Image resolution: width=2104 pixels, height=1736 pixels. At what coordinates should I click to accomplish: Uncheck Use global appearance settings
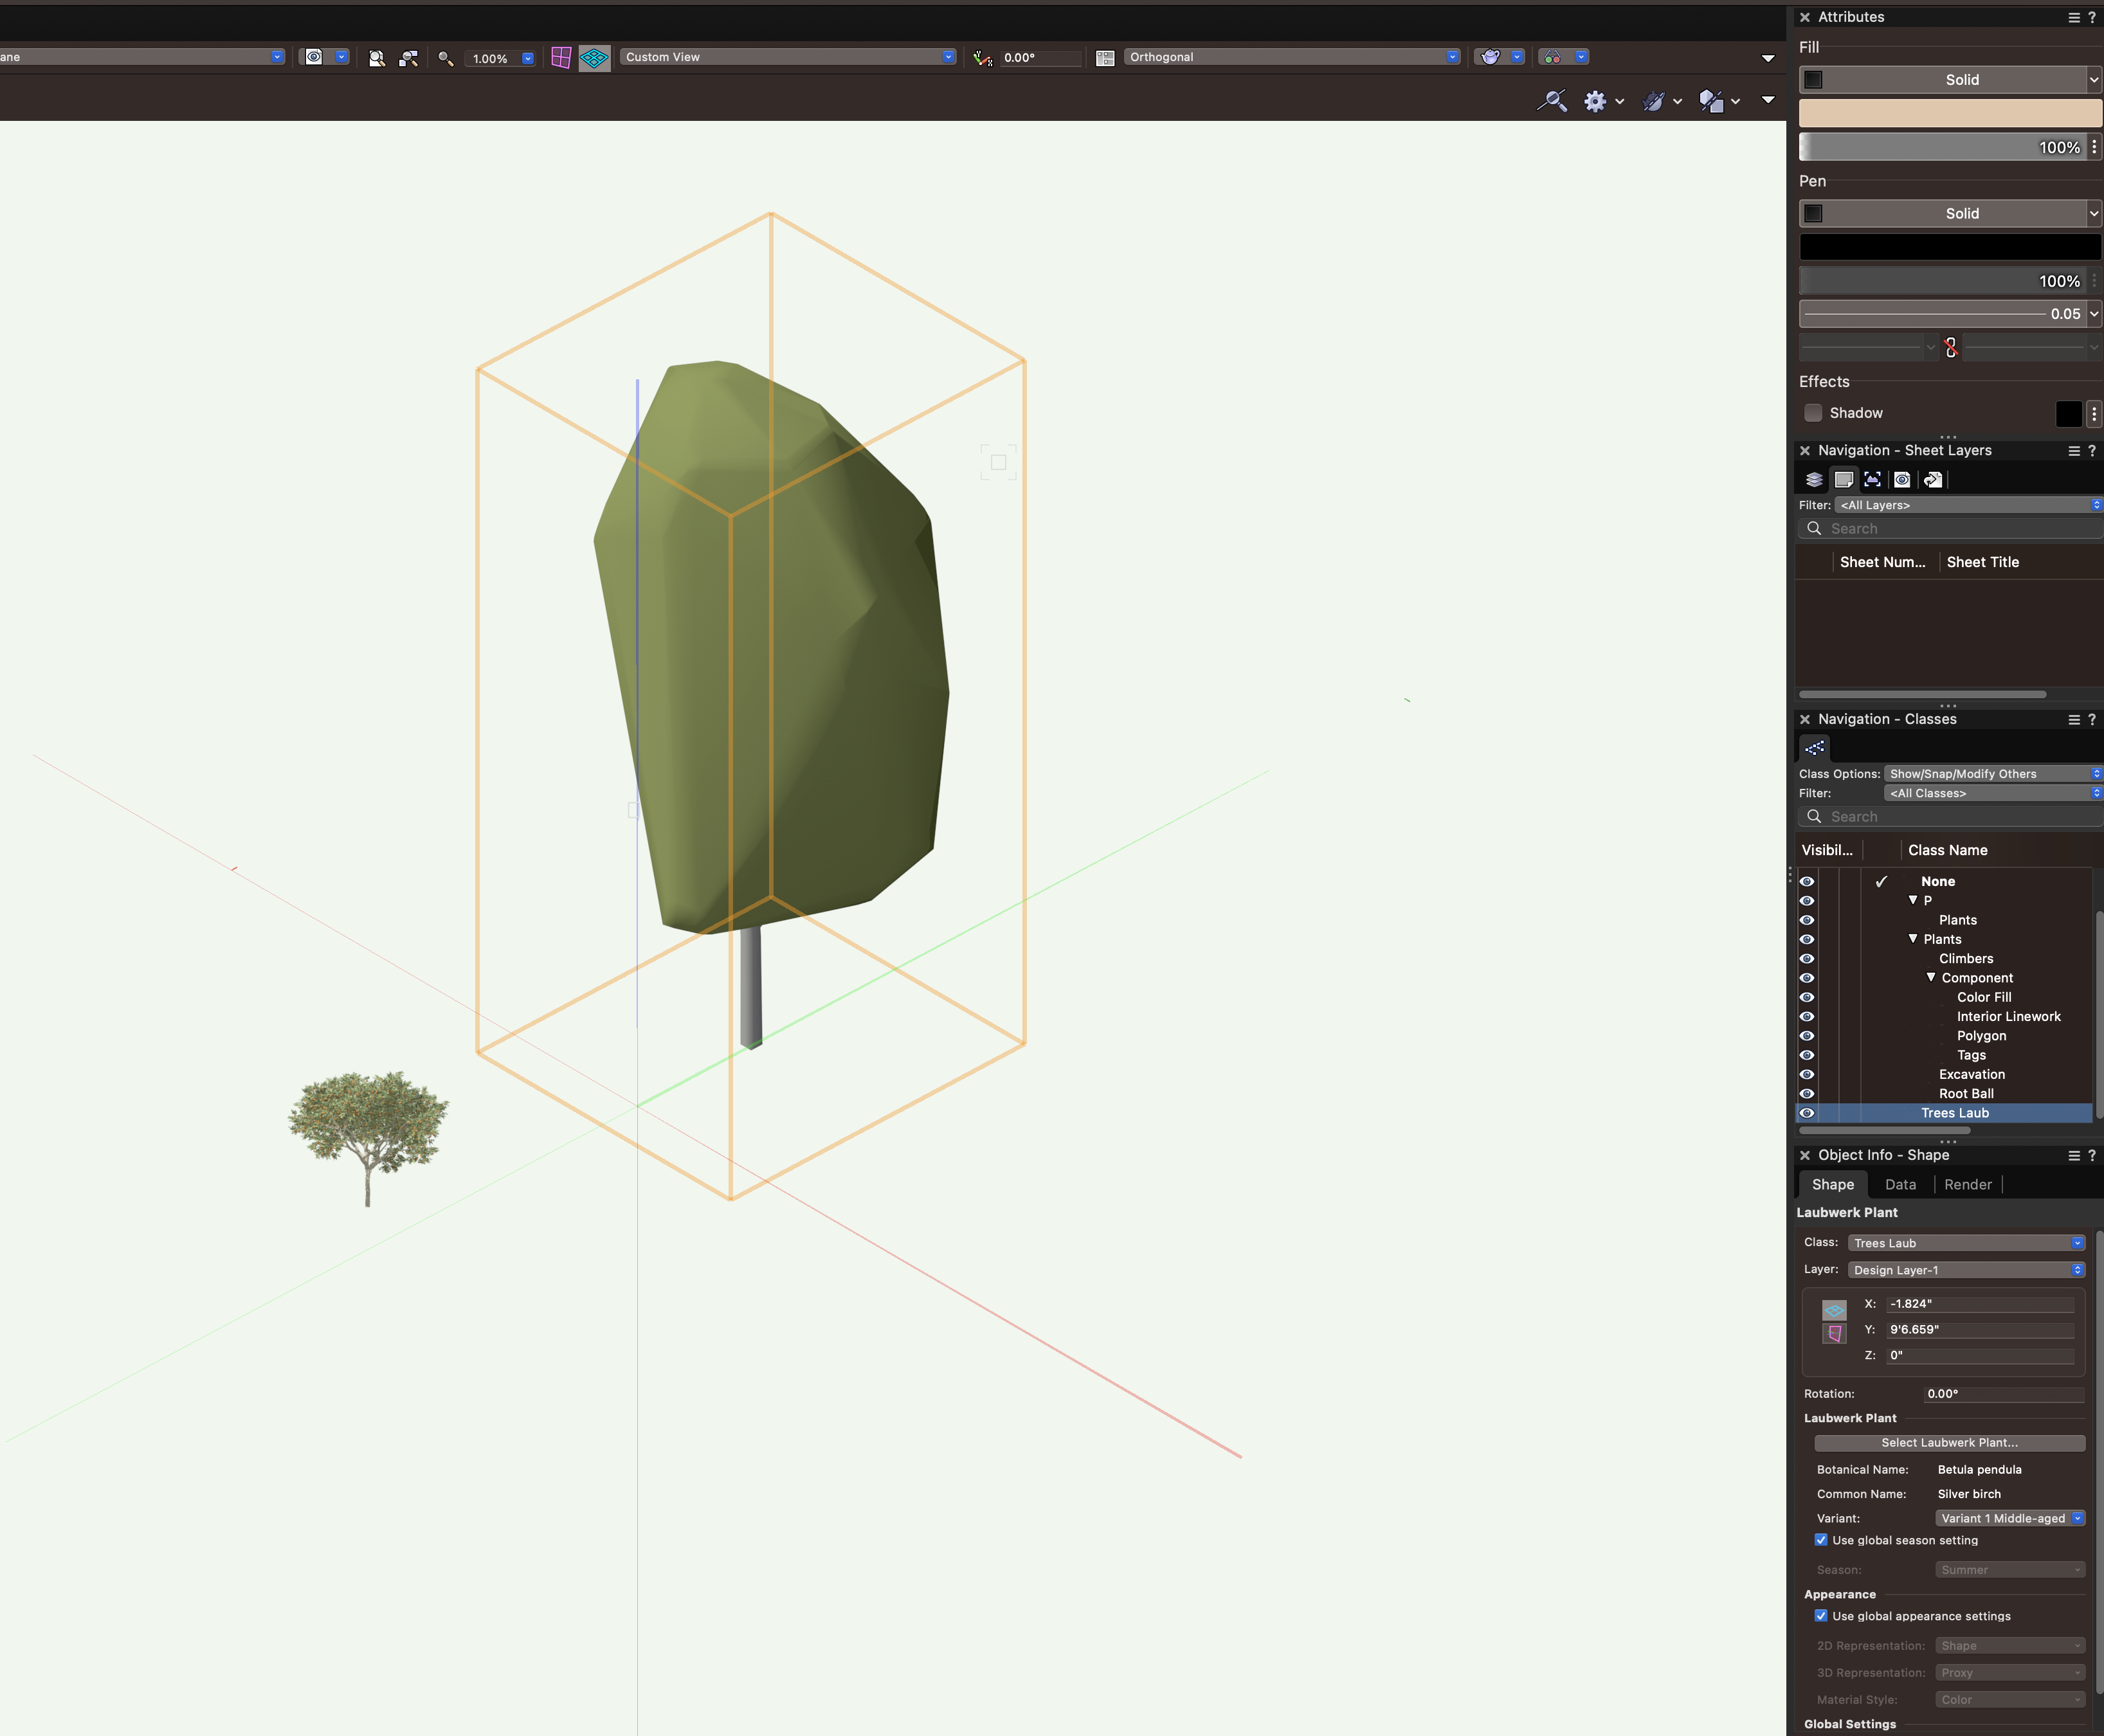pyautogui.click(x=1821, y=1616)
